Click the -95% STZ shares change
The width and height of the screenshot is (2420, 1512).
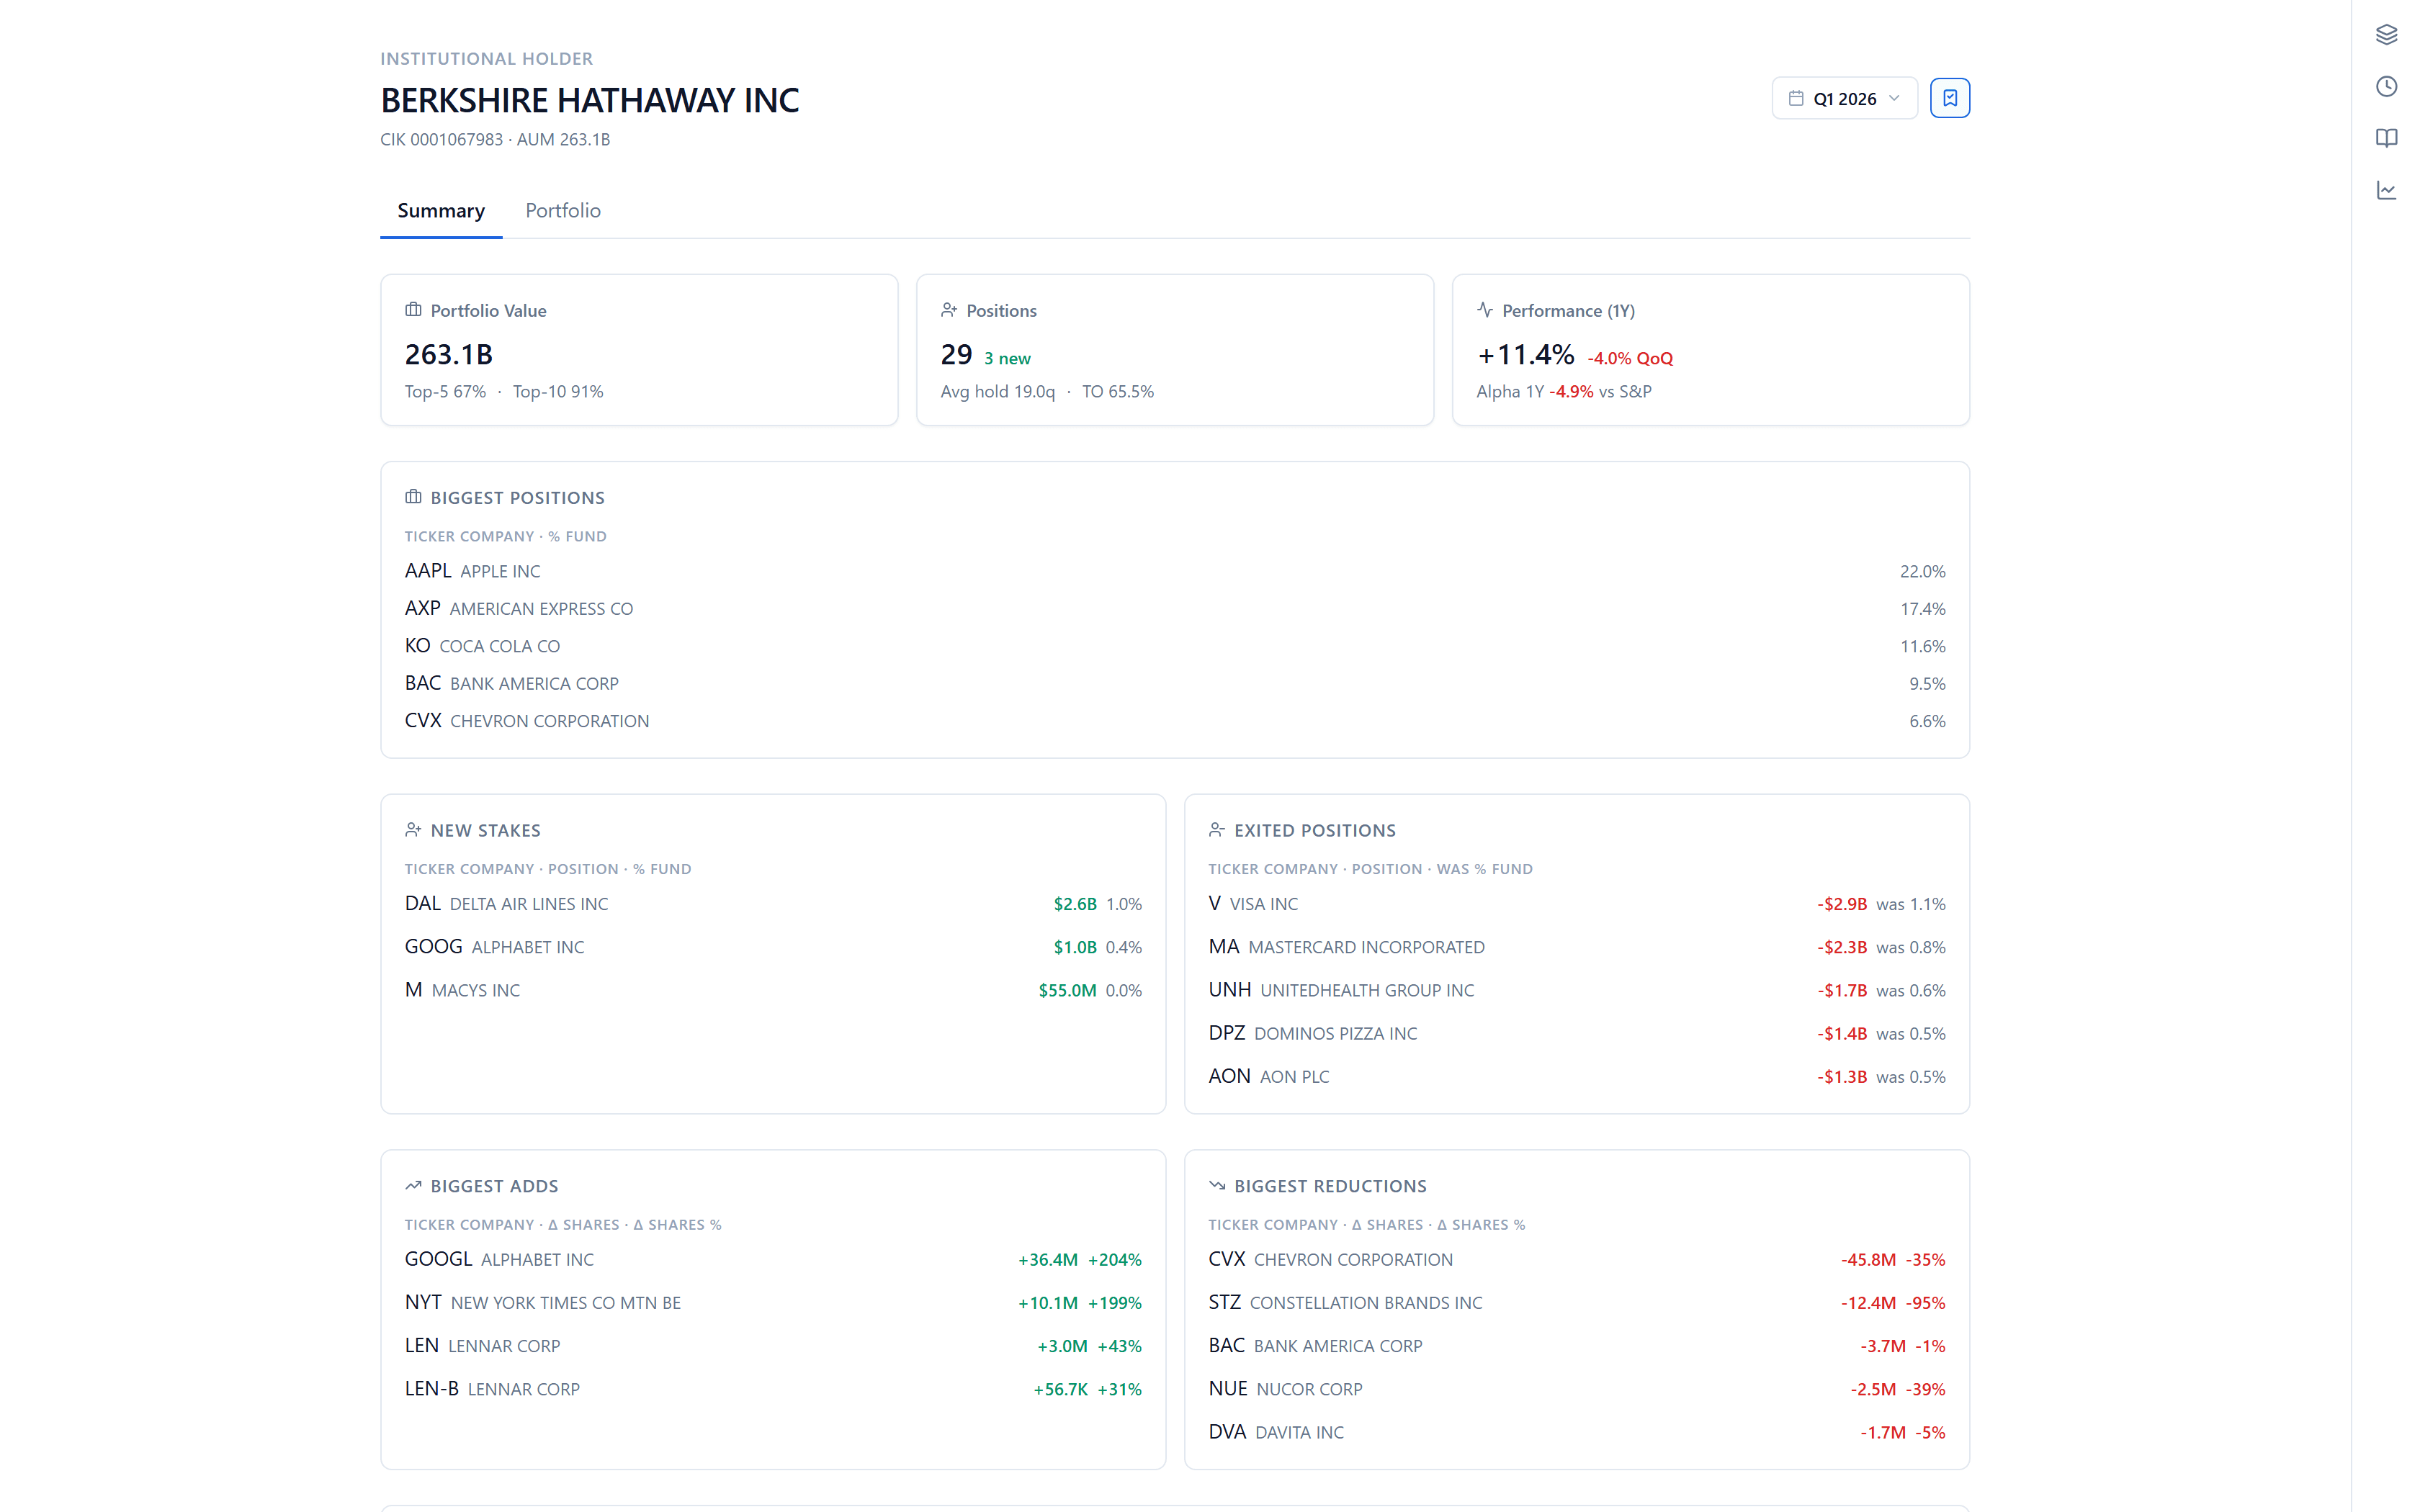coord(1925,1303)
